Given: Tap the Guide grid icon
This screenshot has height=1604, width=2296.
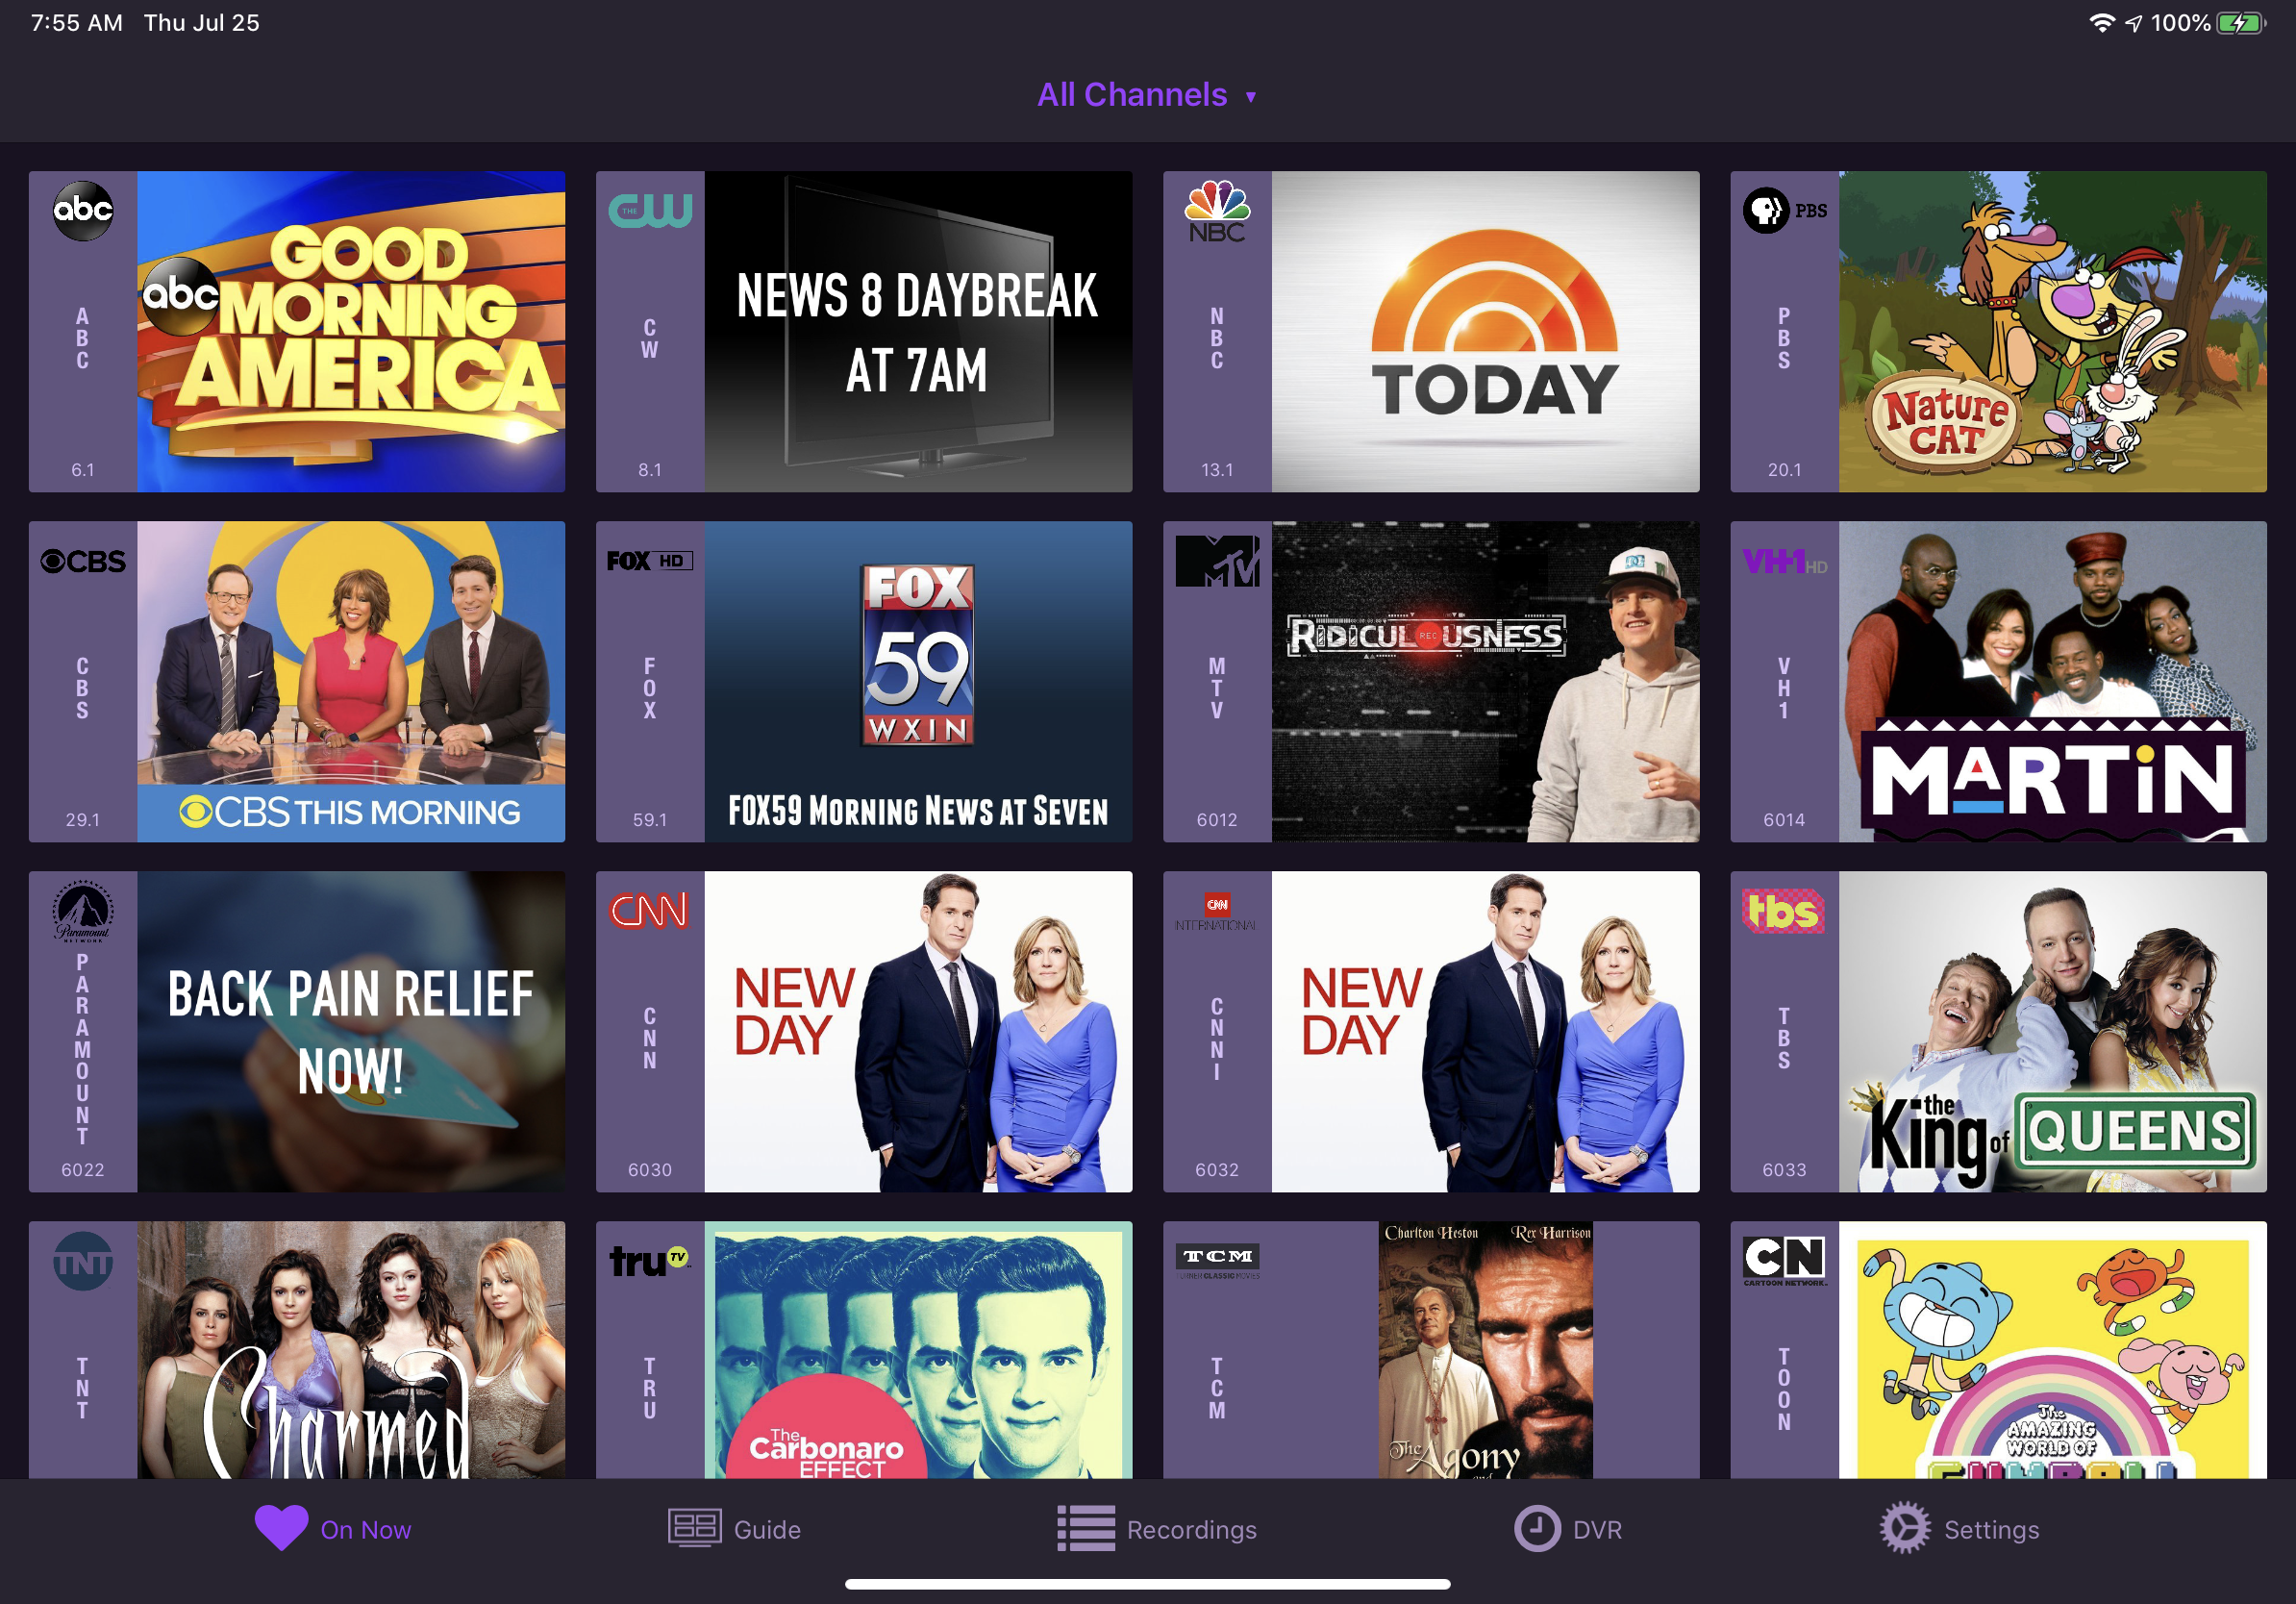Looking at the screenshot, I should 695,1528.
